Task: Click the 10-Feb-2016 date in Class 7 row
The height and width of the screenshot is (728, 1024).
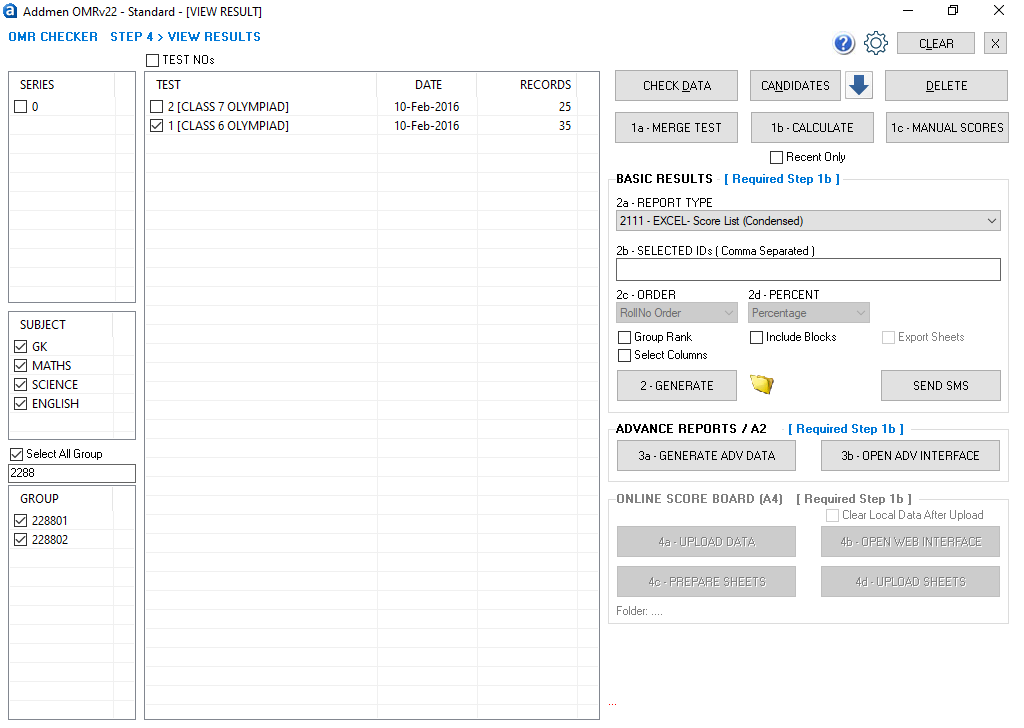Action: coord(426,106)
